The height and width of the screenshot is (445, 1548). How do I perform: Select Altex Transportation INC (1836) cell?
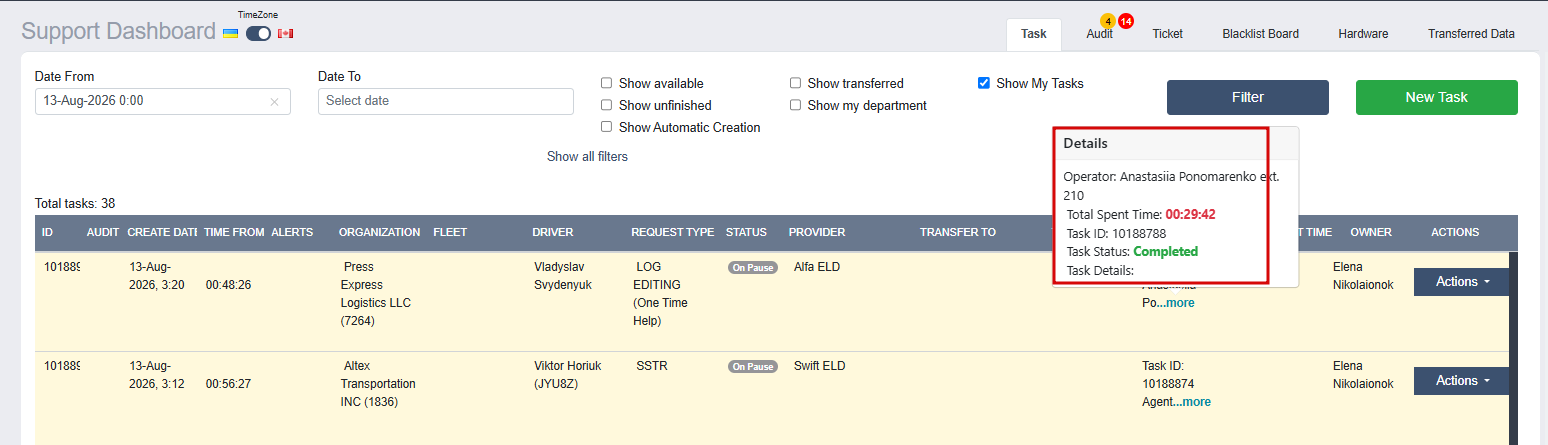click(378, 384)
